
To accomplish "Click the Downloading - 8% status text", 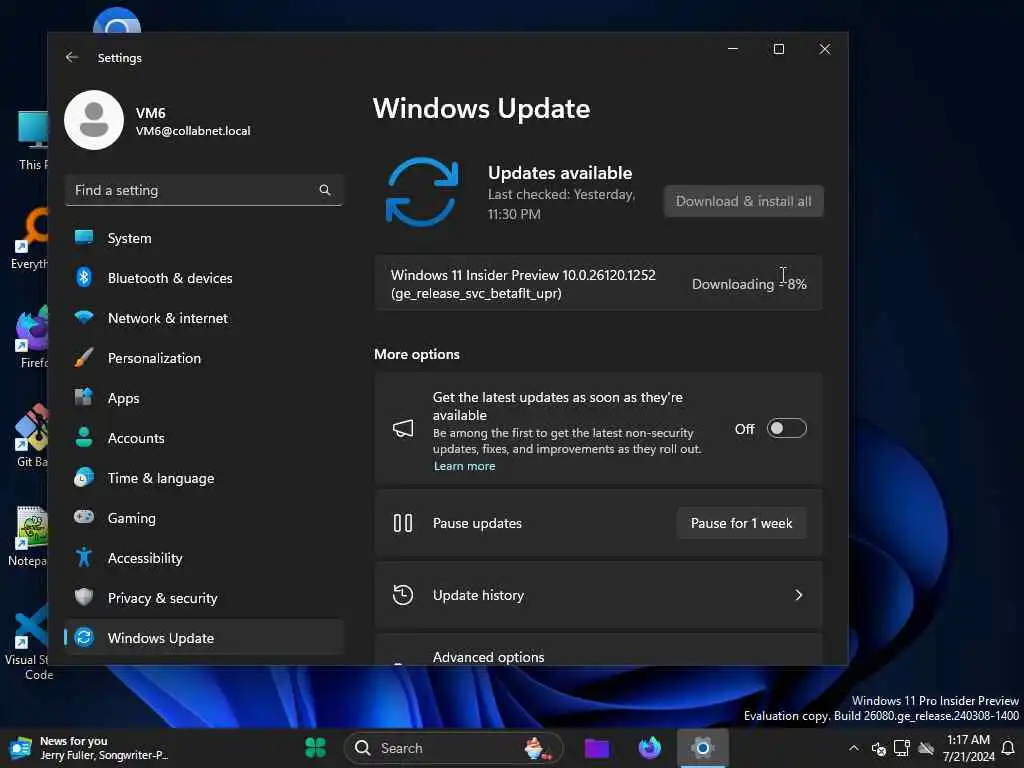I will pyautogui.click(x=749, y=284).
